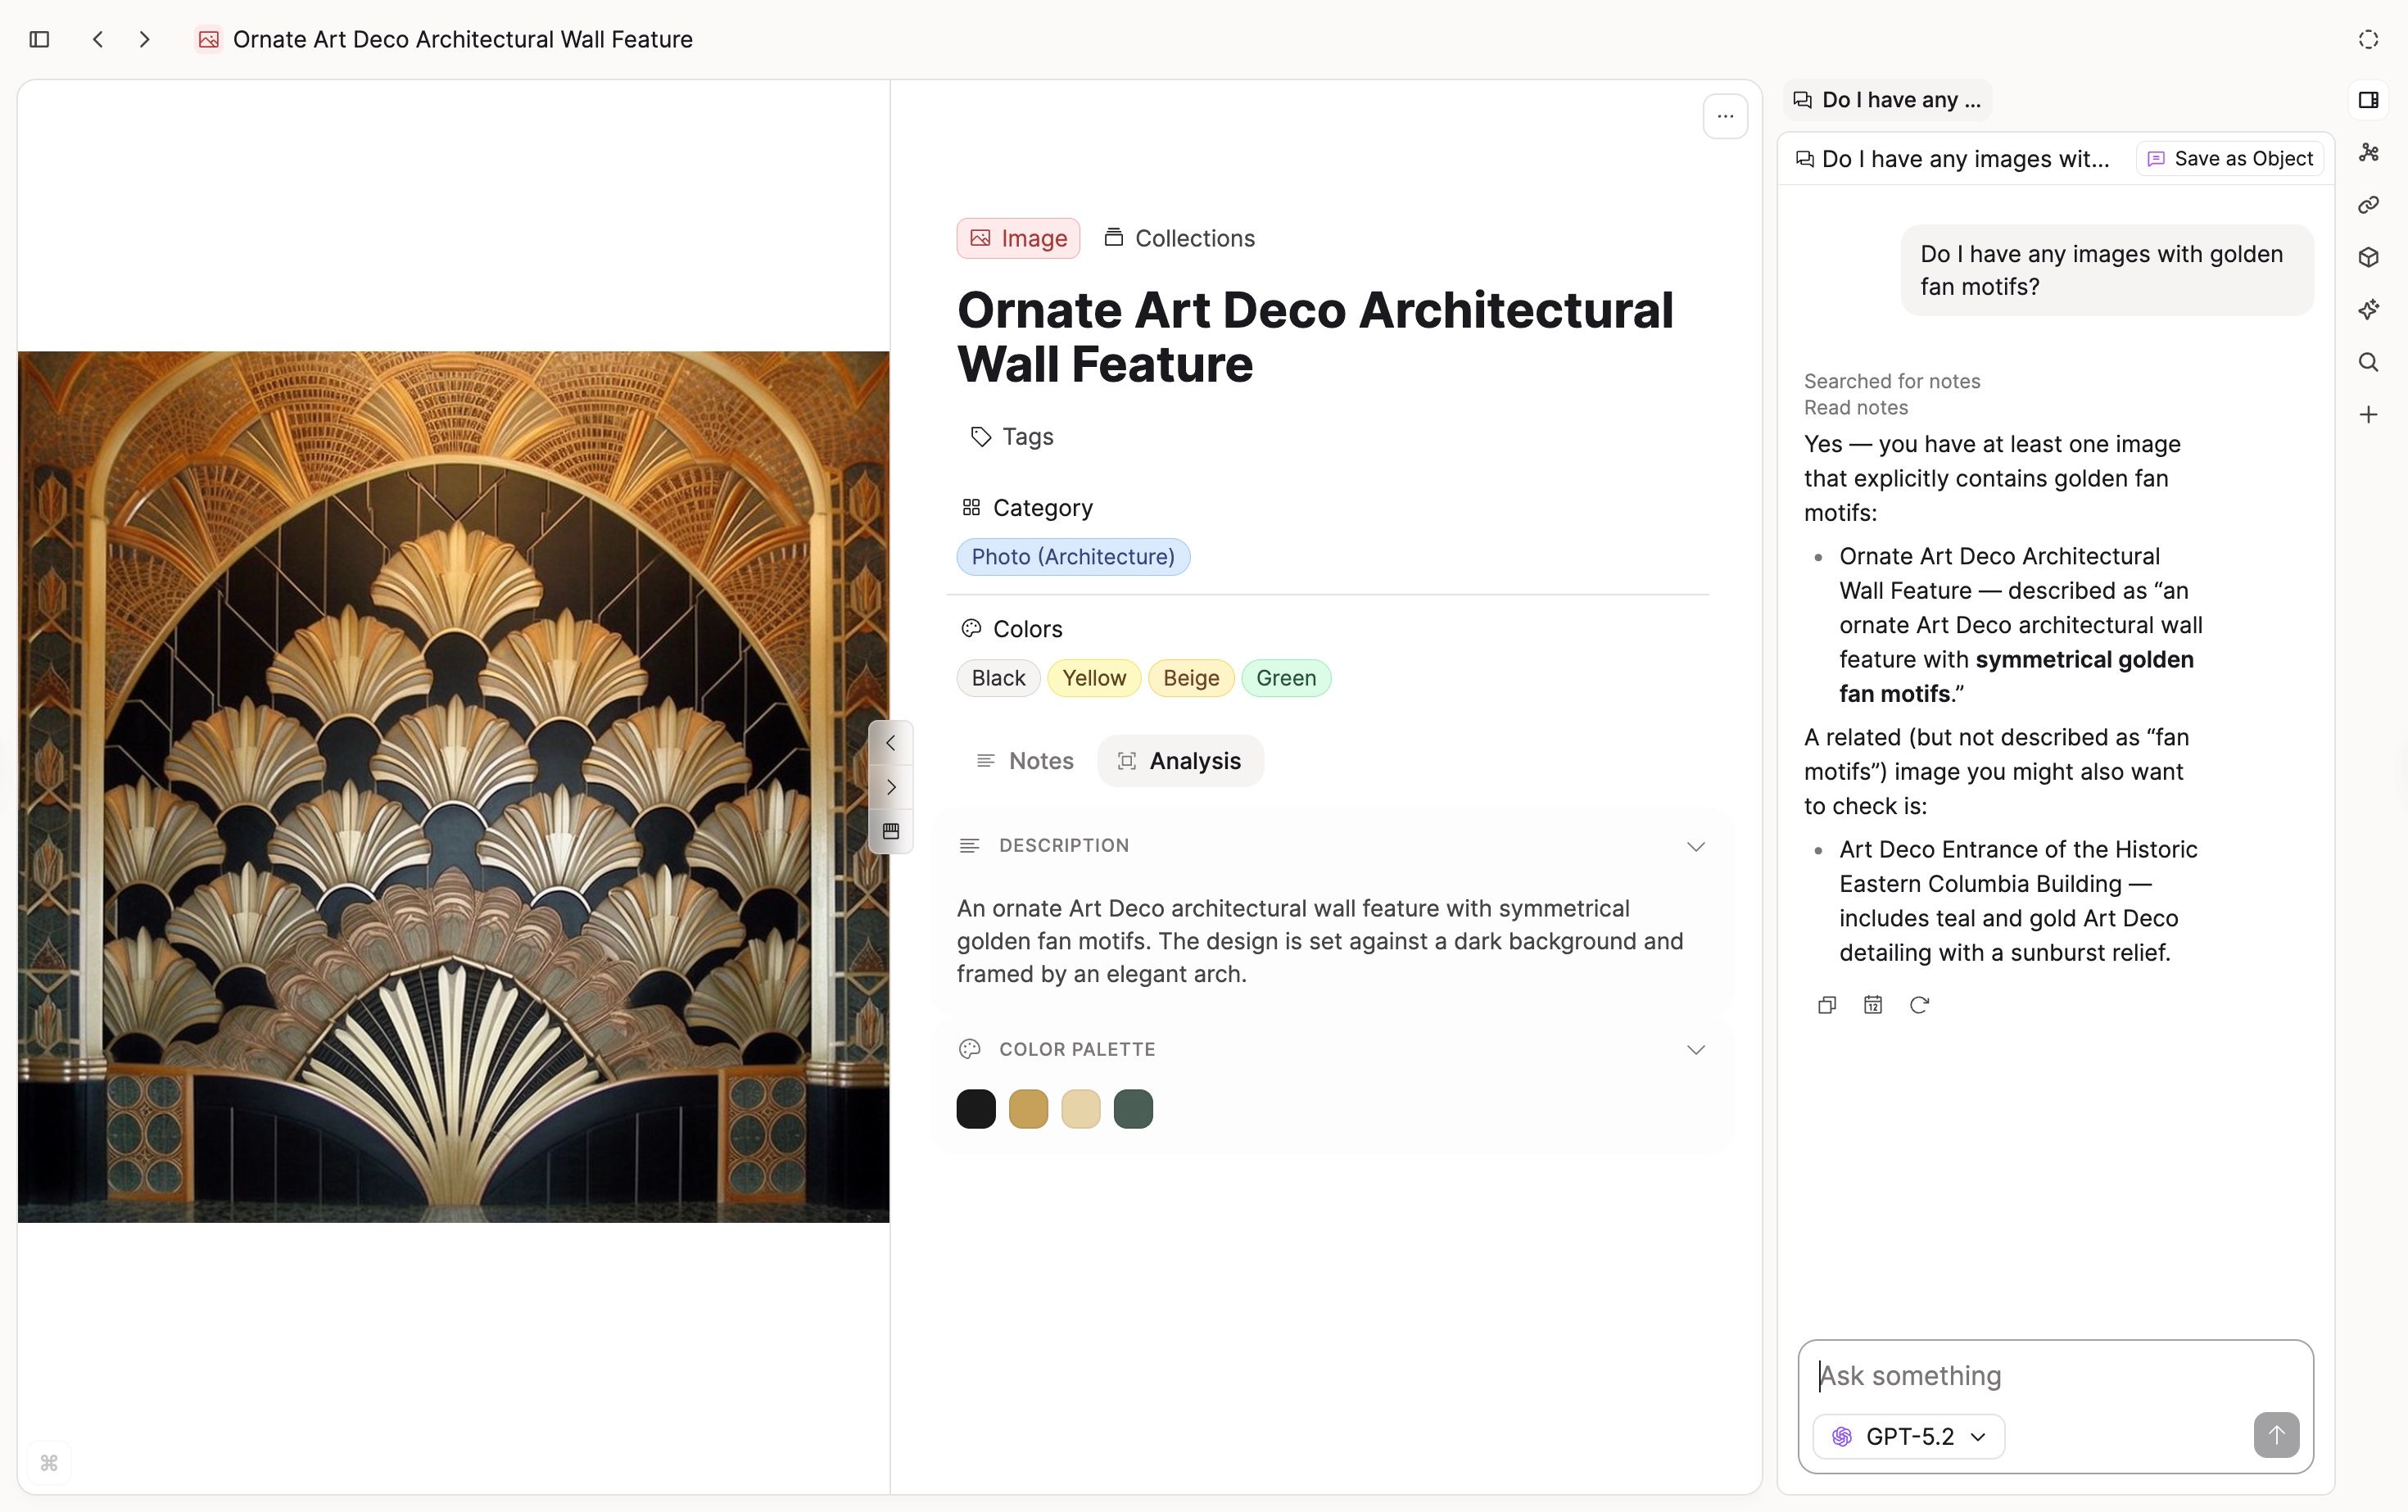2408x1512 pixels.
Task: Open the global search in right sidebar
Action: [2369, 362]
